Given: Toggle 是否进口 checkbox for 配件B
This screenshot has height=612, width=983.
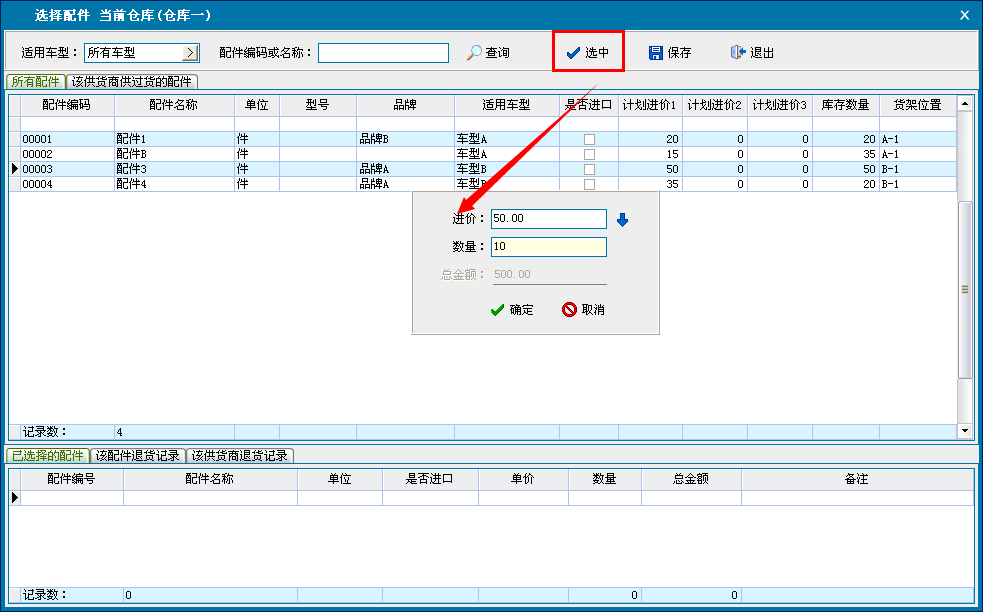Looking at the screenshot, I should (589, 154).
